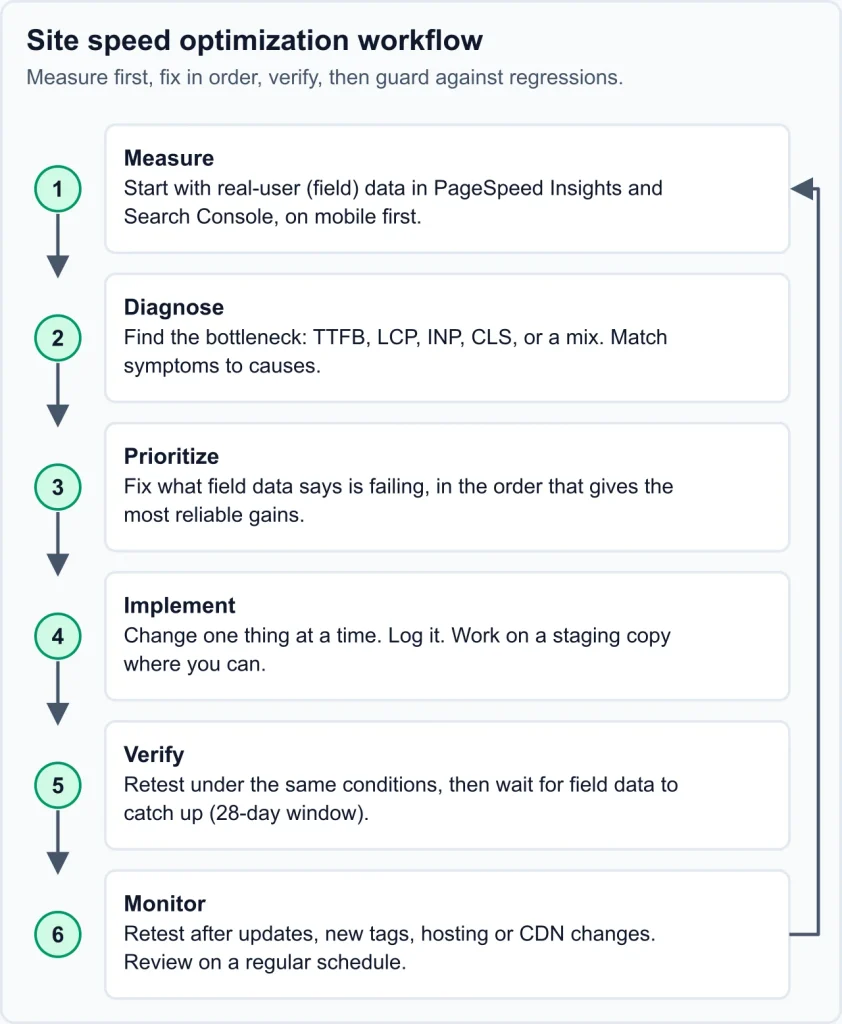Click the step 1 circle badge

[x=57, y=189]
